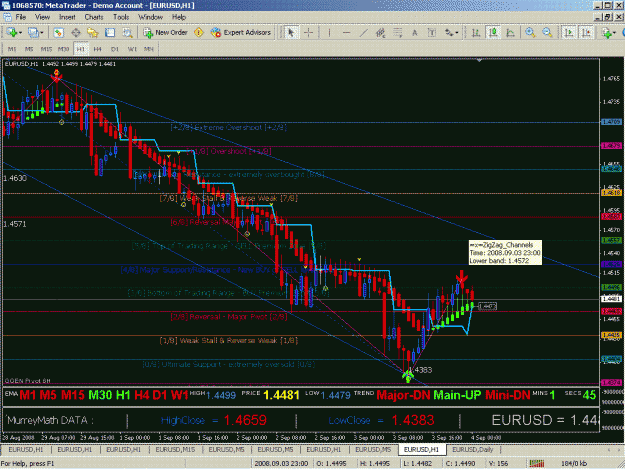The height and width of the screenshot is (469, 625).
Task: Select the Fibonacci retracement tool
Action: [x=397, y=33]
